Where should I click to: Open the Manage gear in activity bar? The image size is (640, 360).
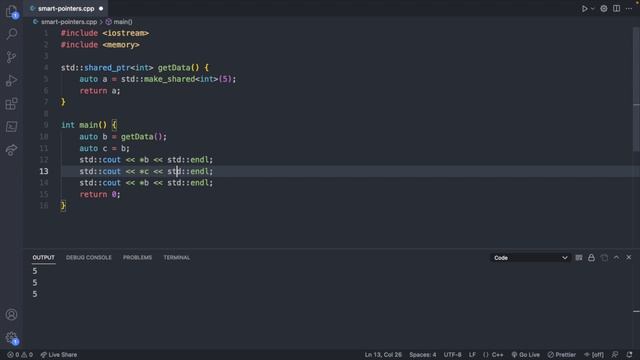11,338
